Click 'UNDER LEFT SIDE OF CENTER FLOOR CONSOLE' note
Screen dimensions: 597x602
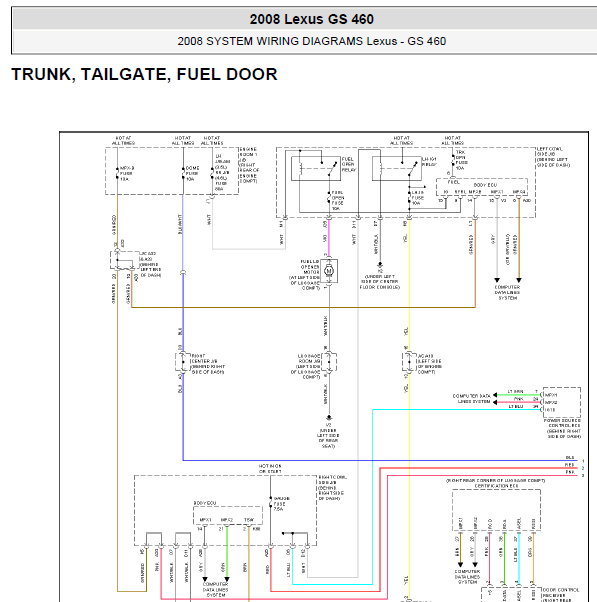click(380, 282)
